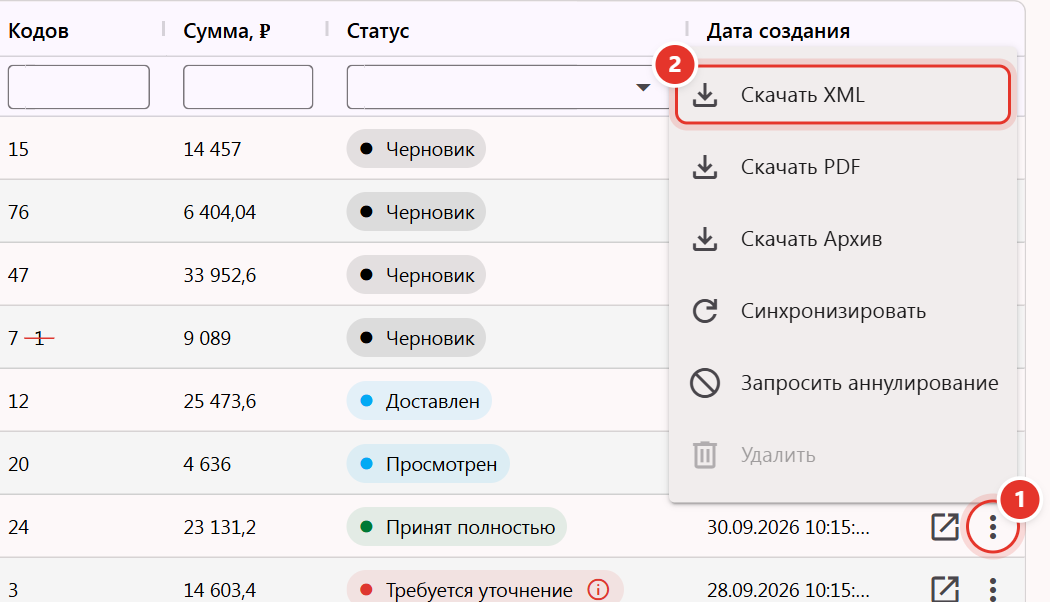This screenshot has height=602, width=1050.
Task: Click the trash icon beside Удалить
Action: click(x=704, y=455)
